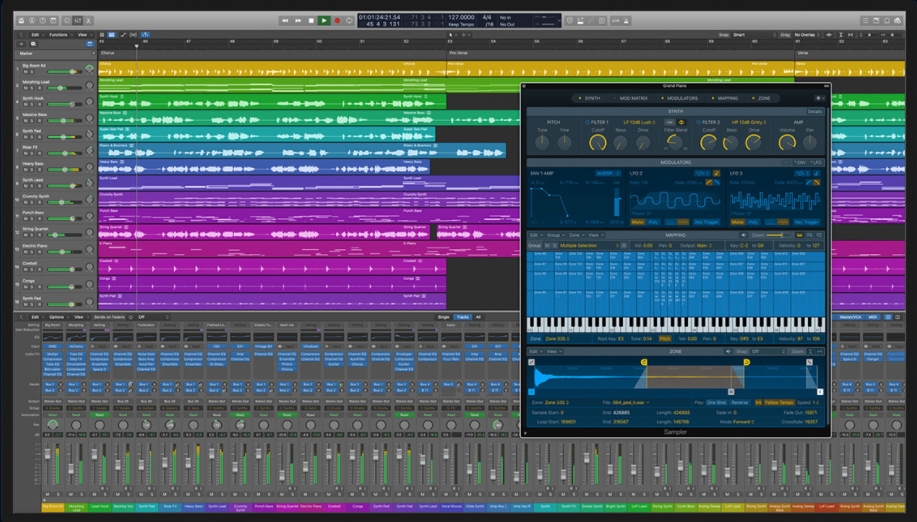Toggle Smart Controls in the control bar
Image resolution: width=917 pixels, height=522 pixels.
(x=67, y=20)
